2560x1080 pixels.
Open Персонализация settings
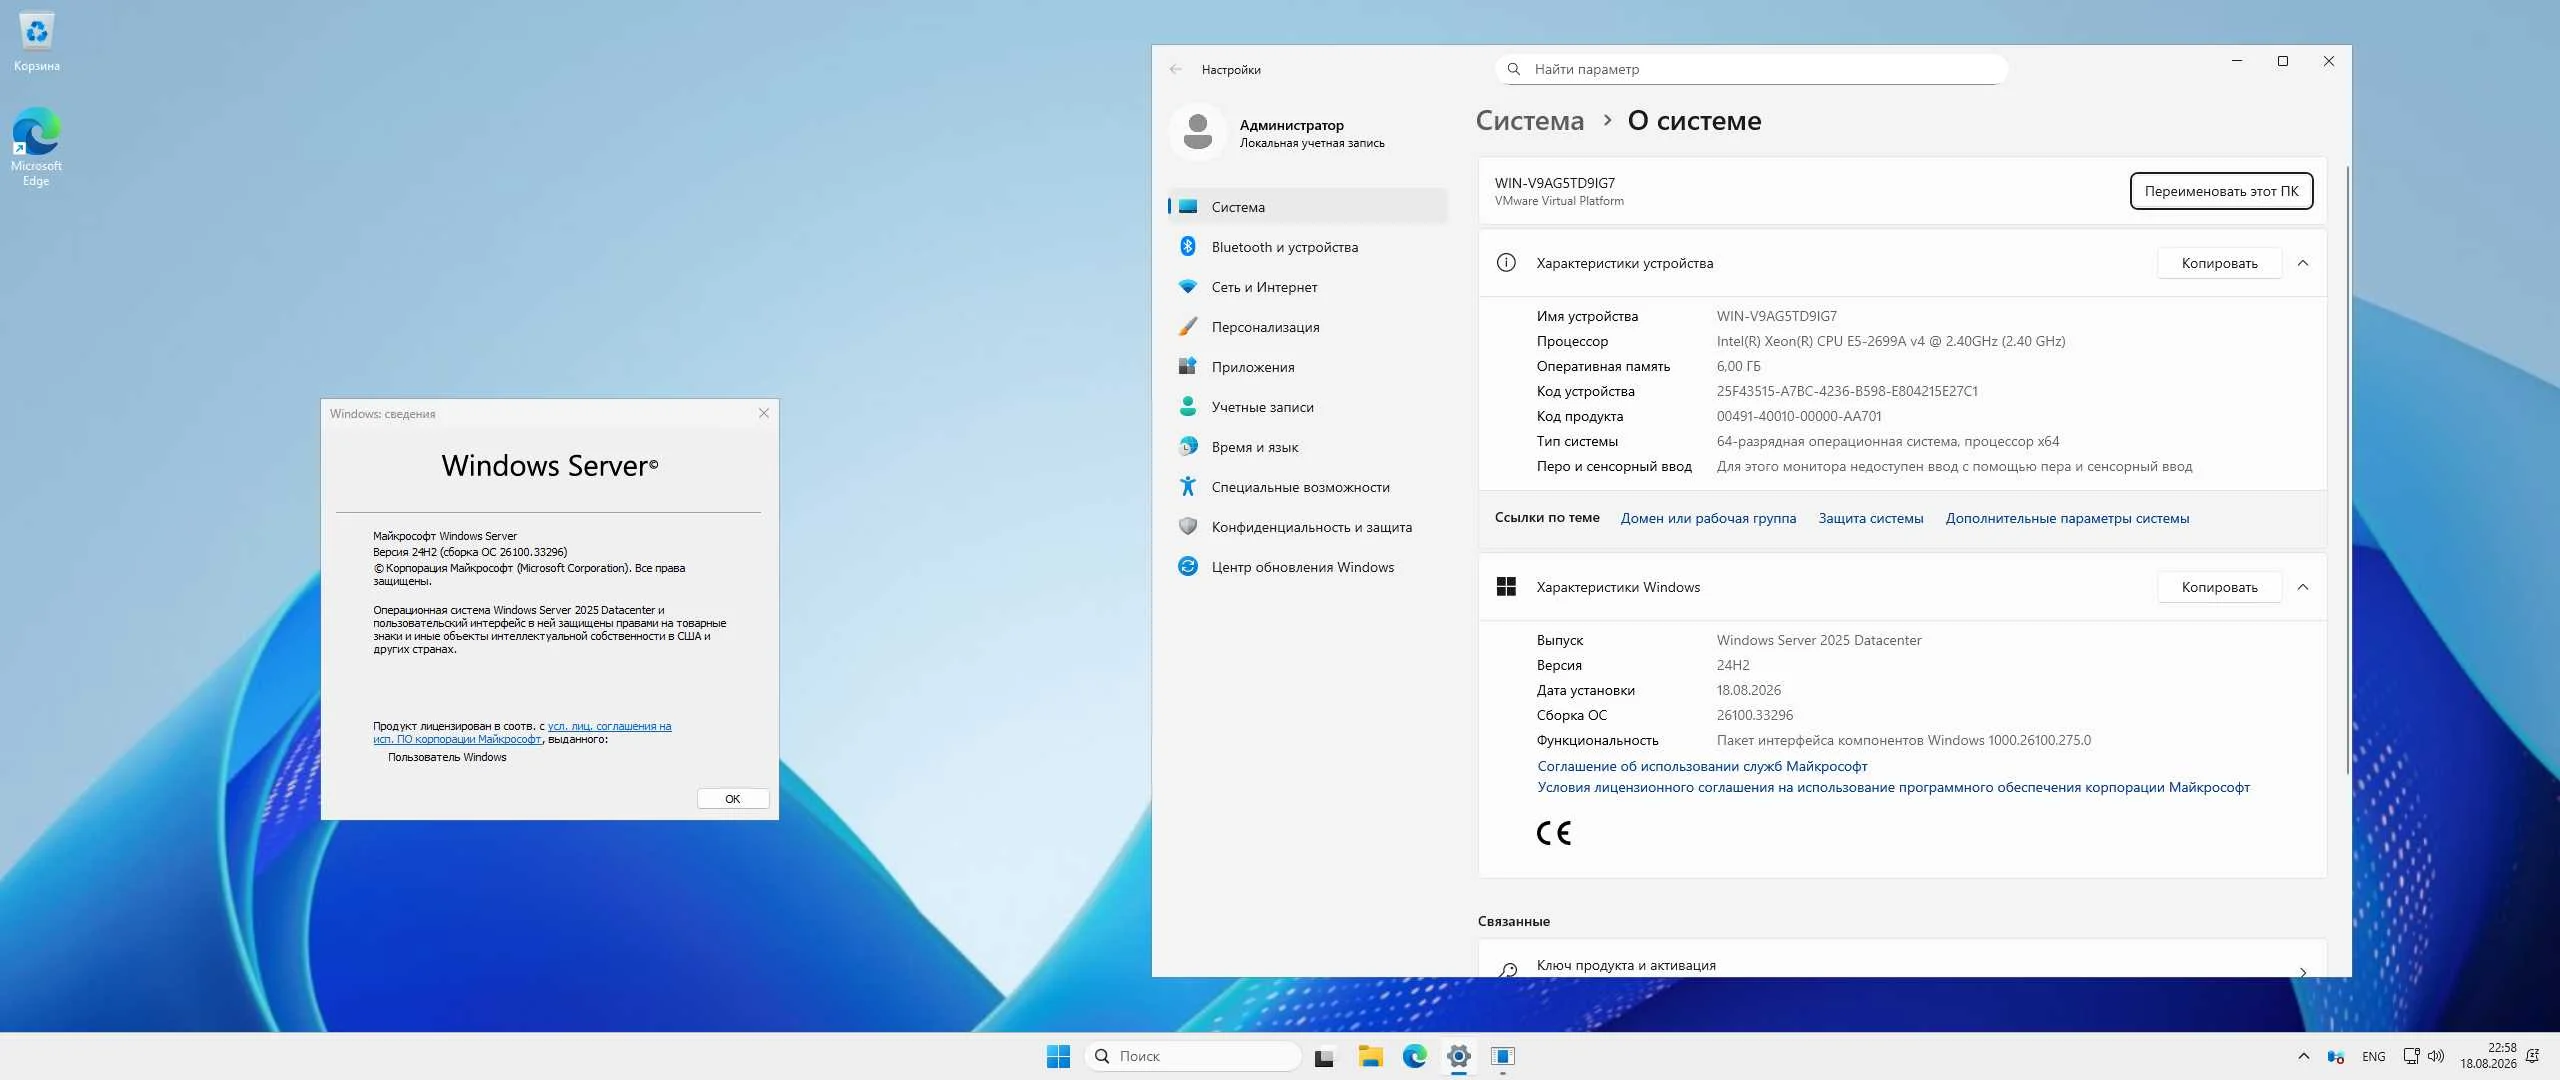[x=1308, y=327]
